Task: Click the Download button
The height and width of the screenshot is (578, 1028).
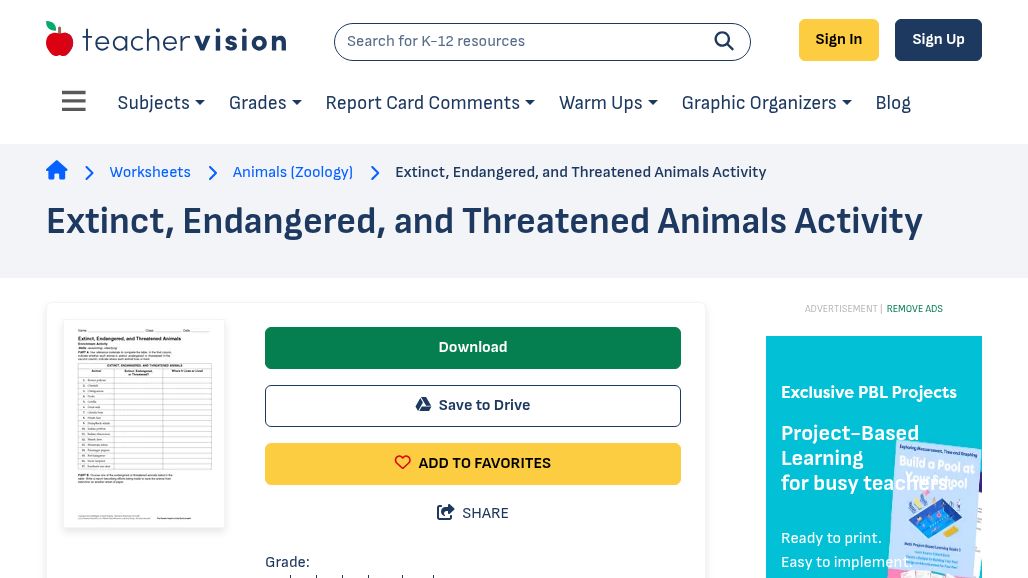Action: coord(472,347)
